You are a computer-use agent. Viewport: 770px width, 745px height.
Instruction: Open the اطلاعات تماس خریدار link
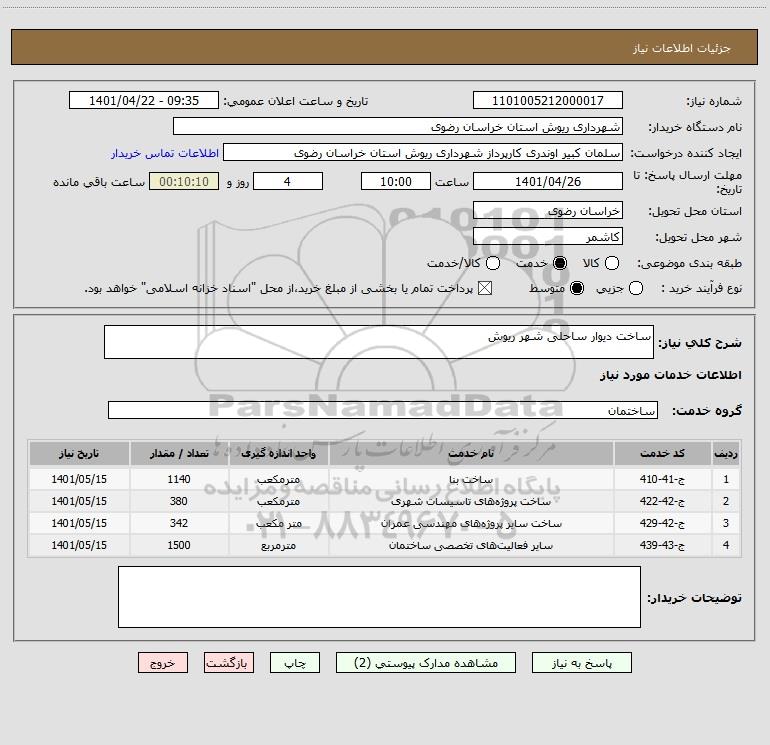[165, 153]
